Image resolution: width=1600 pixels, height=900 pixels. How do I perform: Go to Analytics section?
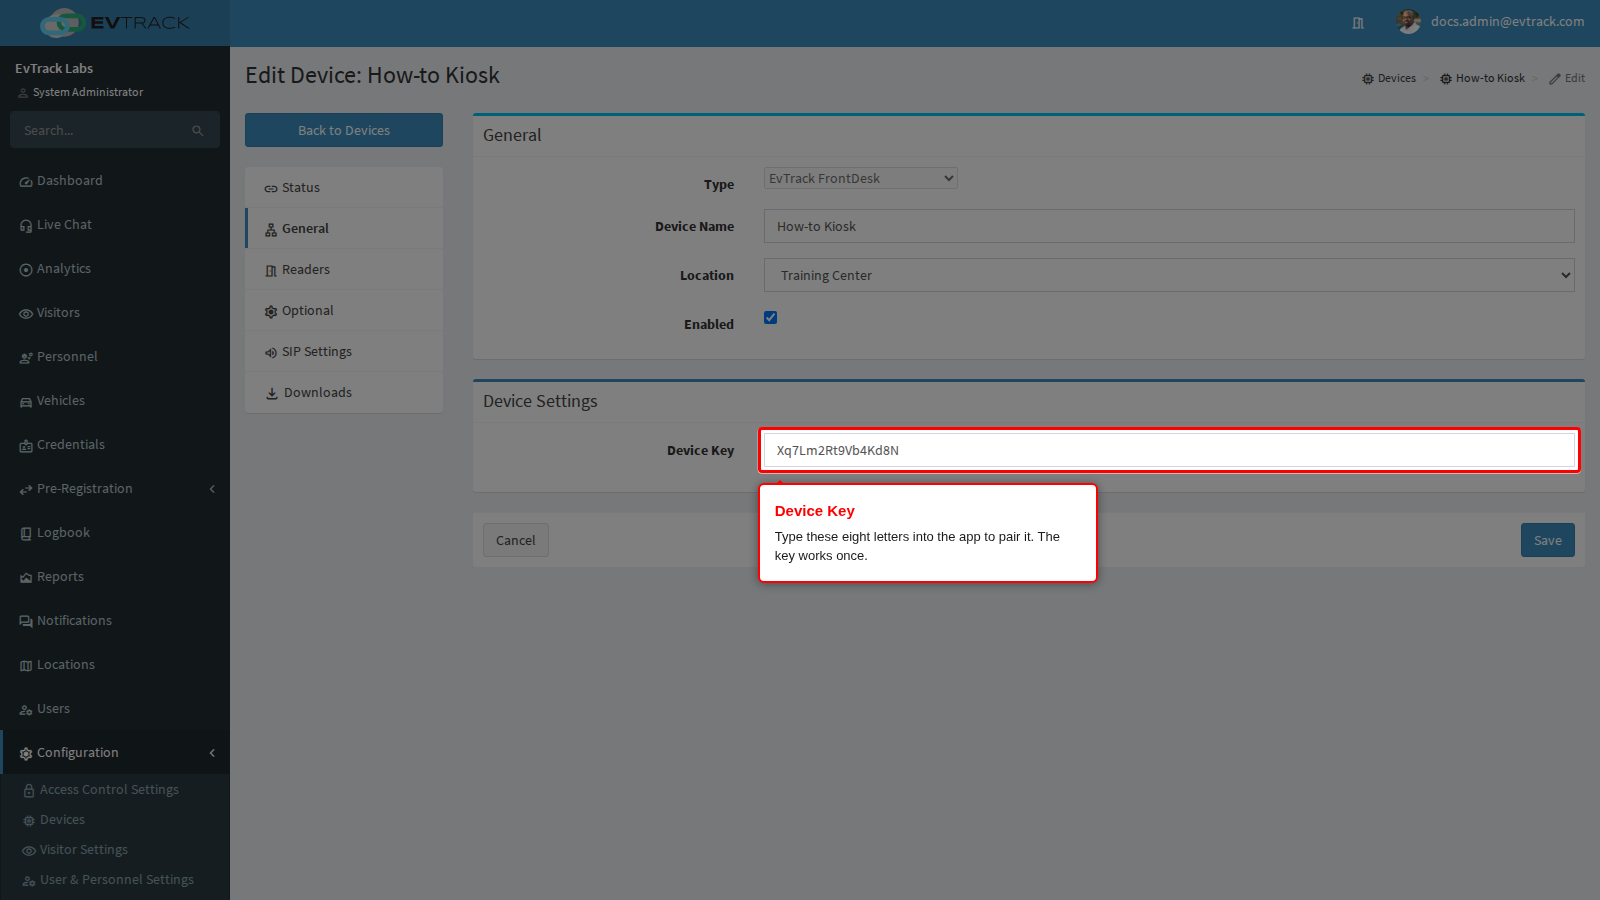click(x=115, y=269)
